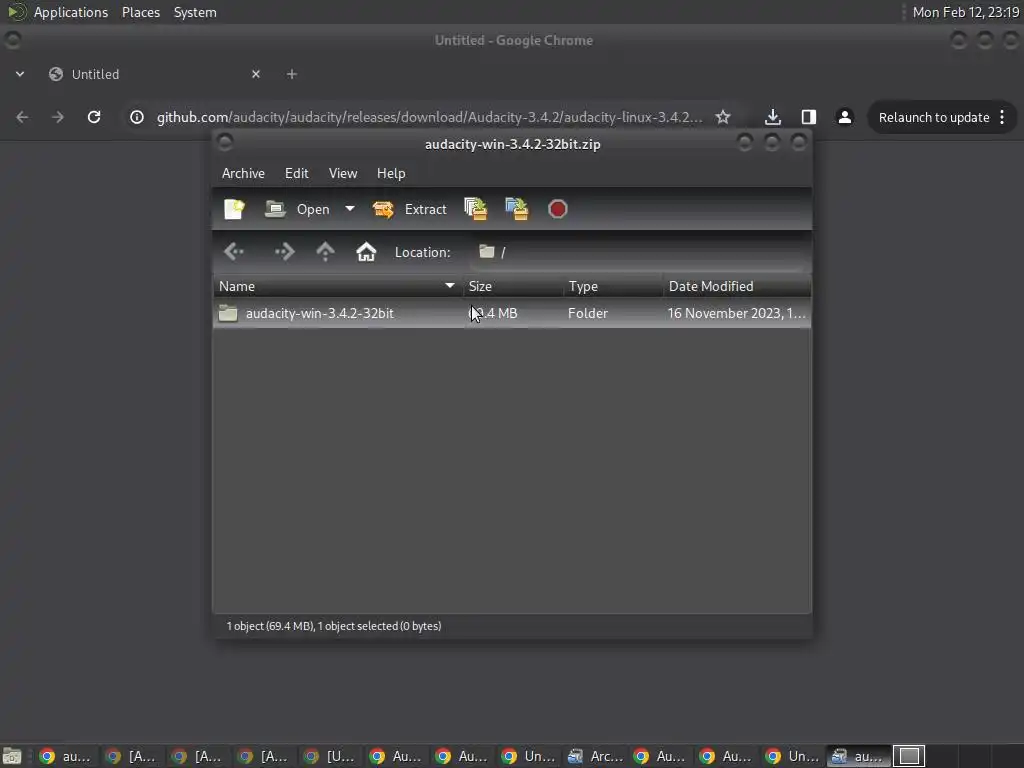
Task: Open the Help menu in archive manager
Action: tap(391, 173)
